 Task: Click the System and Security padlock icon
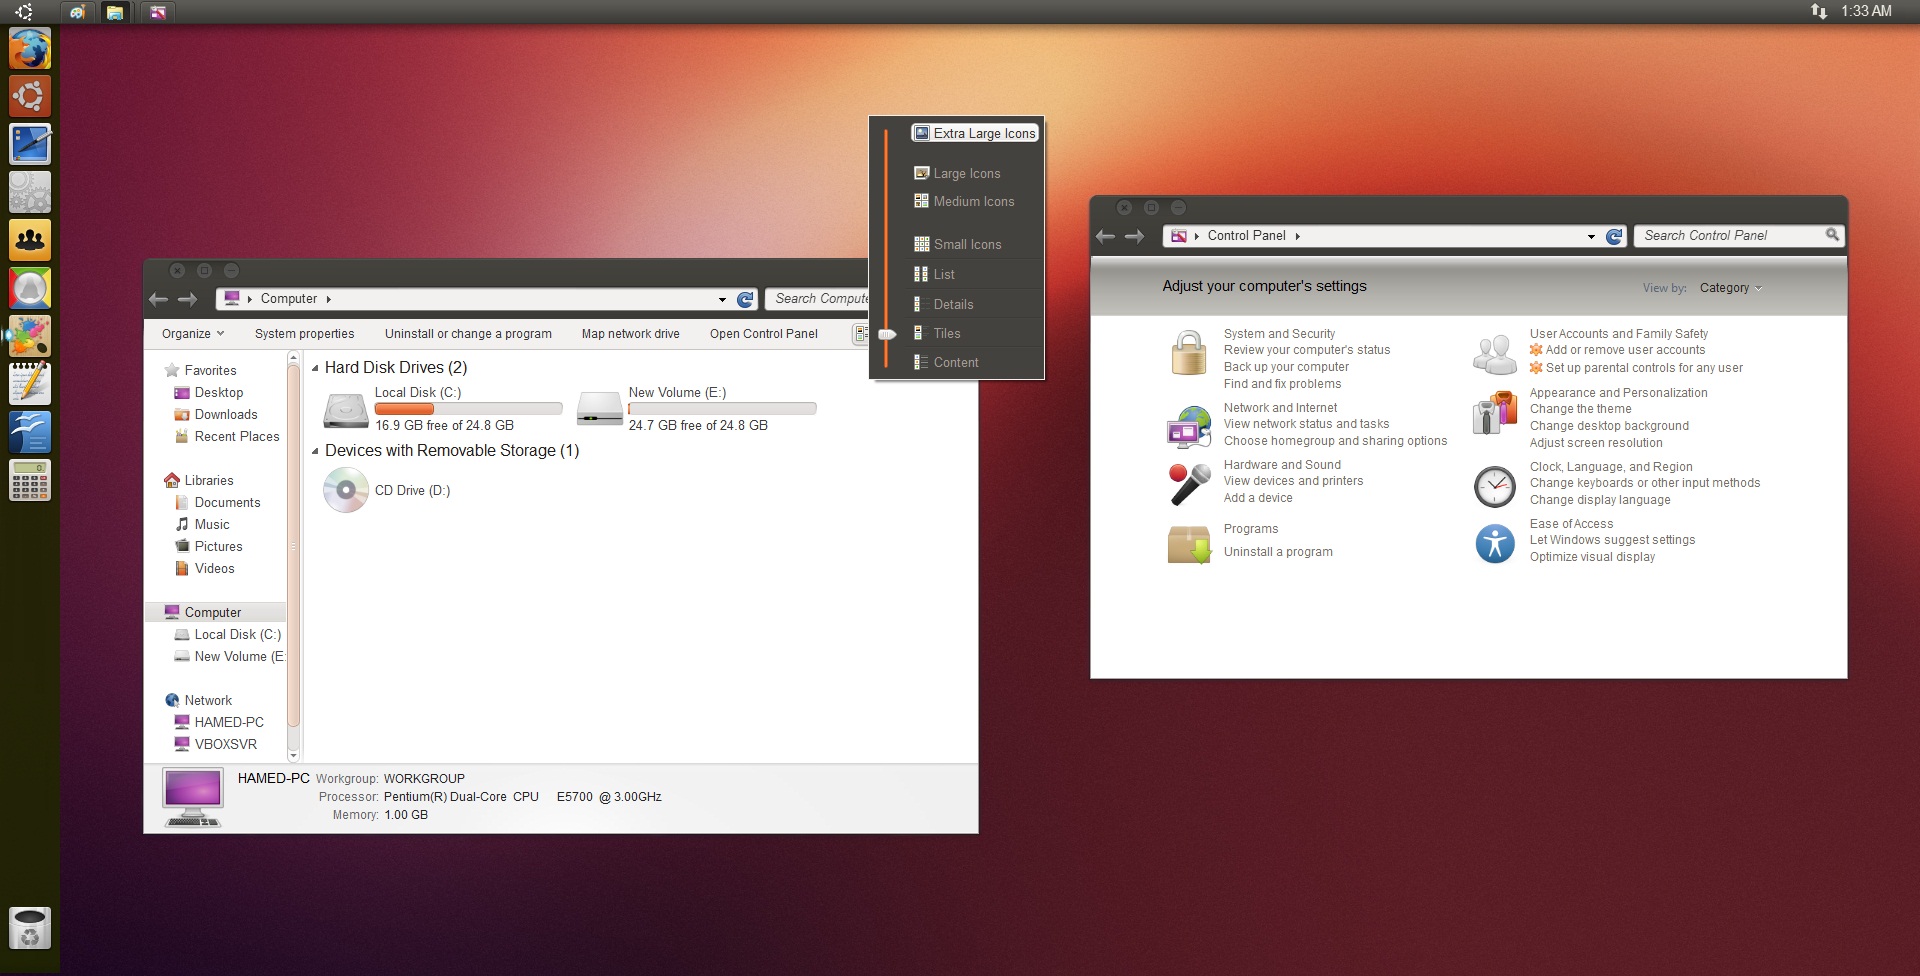coord(1188,354)
